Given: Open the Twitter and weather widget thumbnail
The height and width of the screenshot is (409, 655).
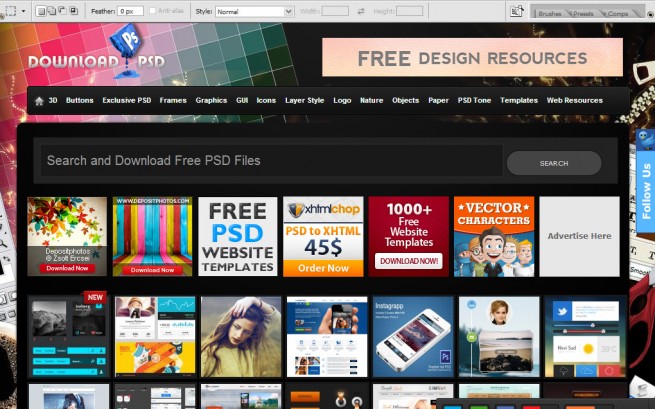Looking at the screenshot, I should pos(585,337).
